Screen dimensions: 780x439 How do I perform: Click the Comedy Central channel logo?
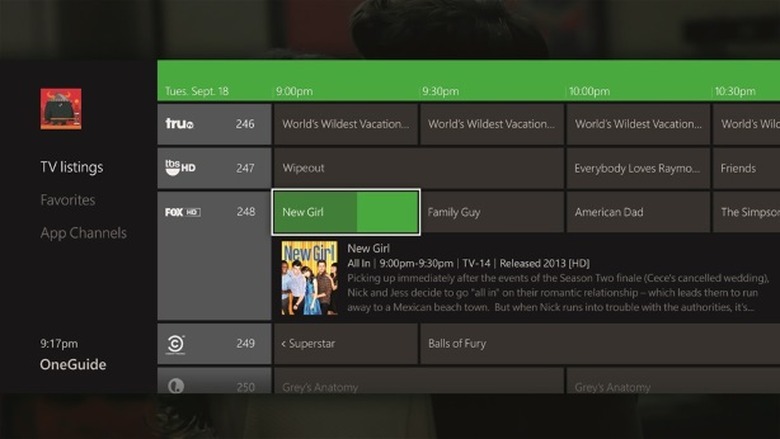coord(175,344)
